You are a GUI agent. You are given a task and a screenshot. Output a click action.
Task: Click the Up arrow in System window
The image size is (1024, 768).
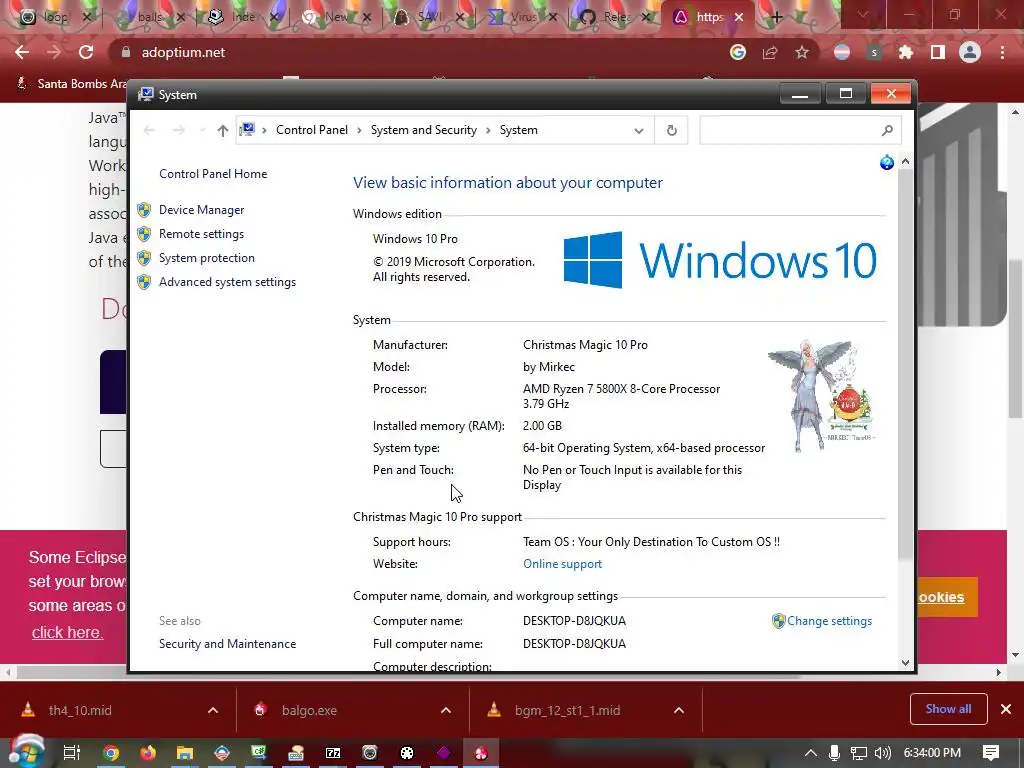click(223, 131)
